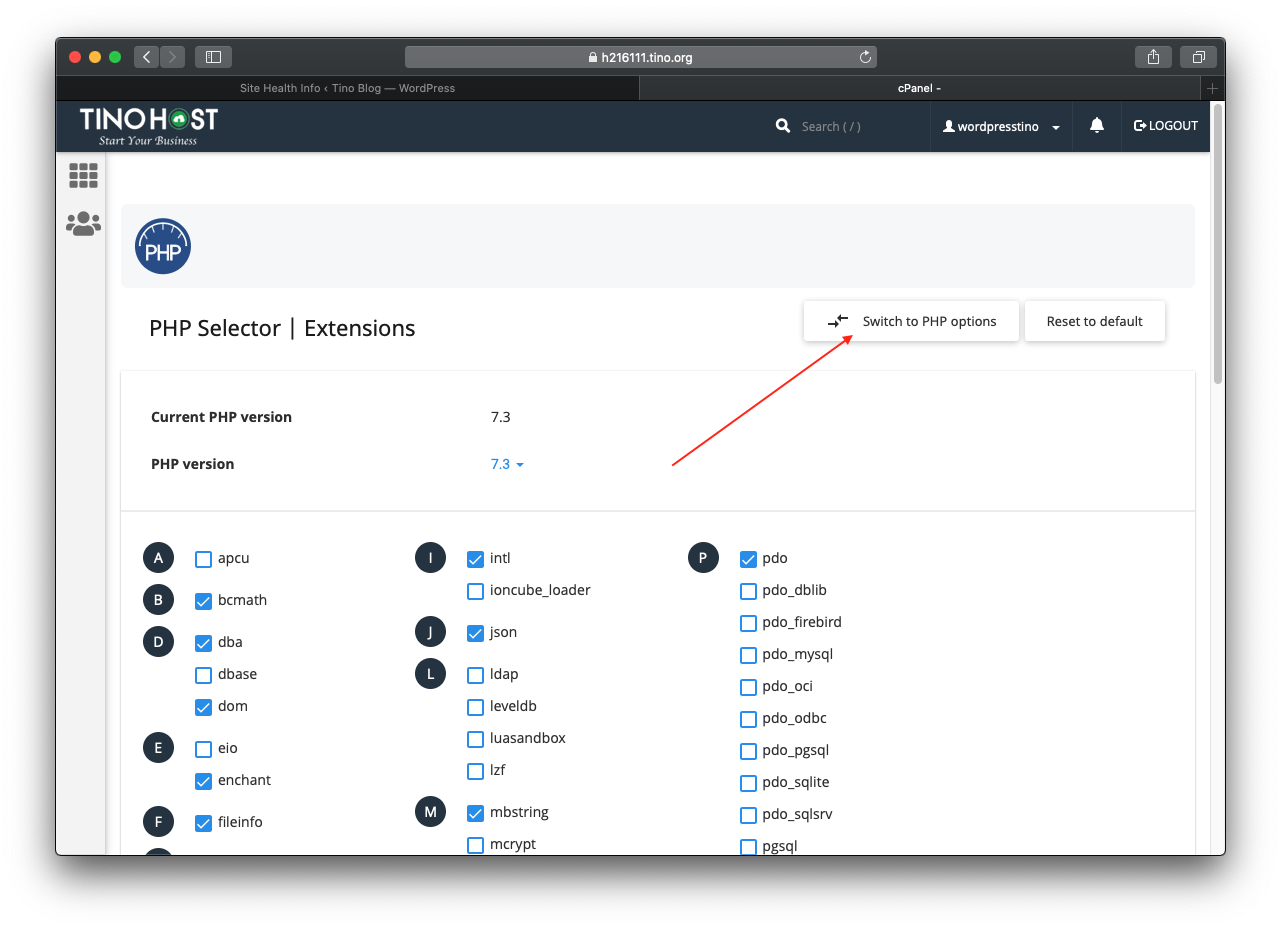Click the letter D group badge

pyautogui.click(x=158, y=642)
